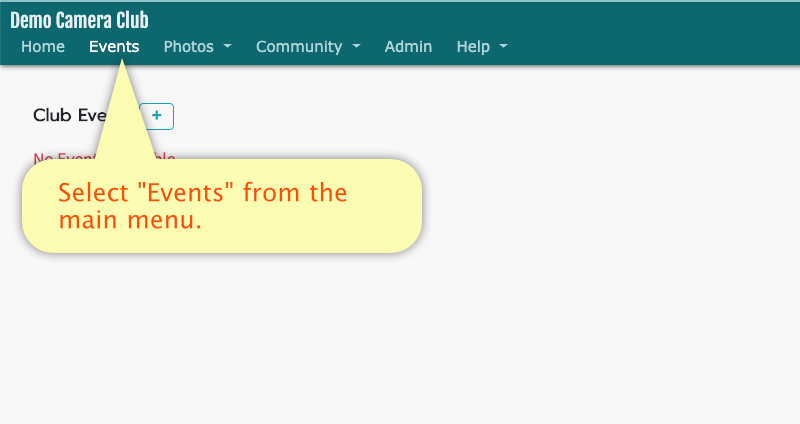Screen dimensions: 800x424
Task: Select Events from the main menu
Action: 114,46
